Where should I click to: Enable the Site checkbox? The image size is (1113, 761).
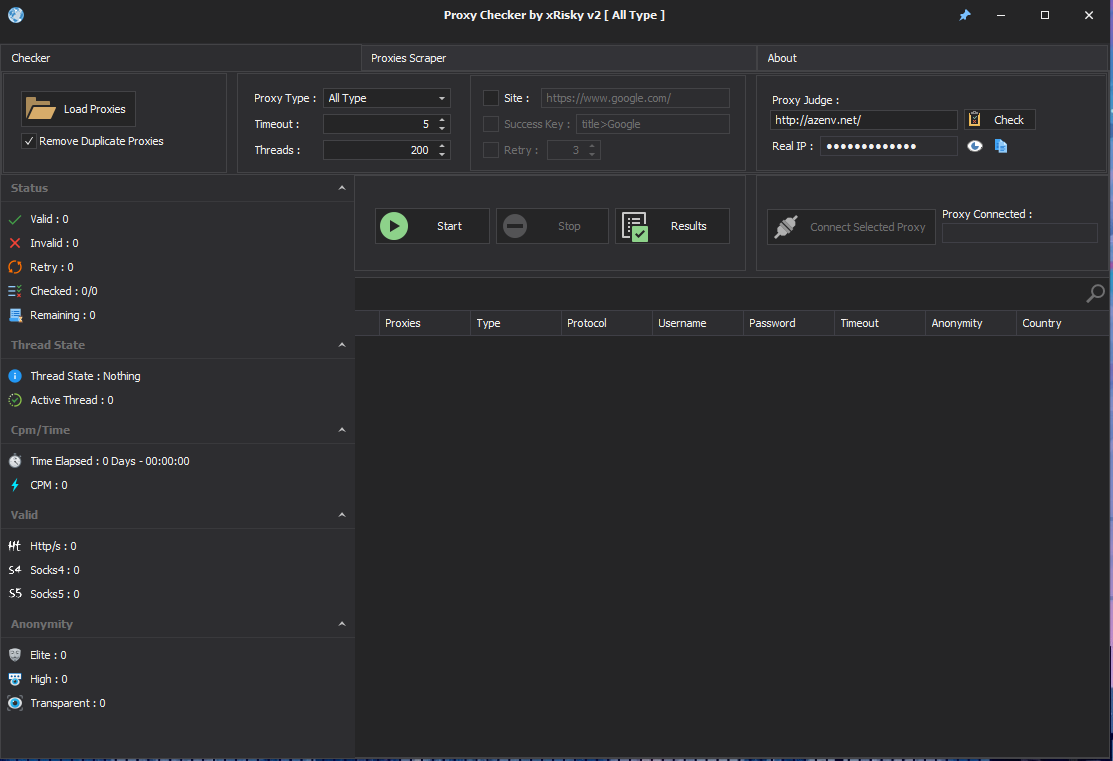(491, 98)
